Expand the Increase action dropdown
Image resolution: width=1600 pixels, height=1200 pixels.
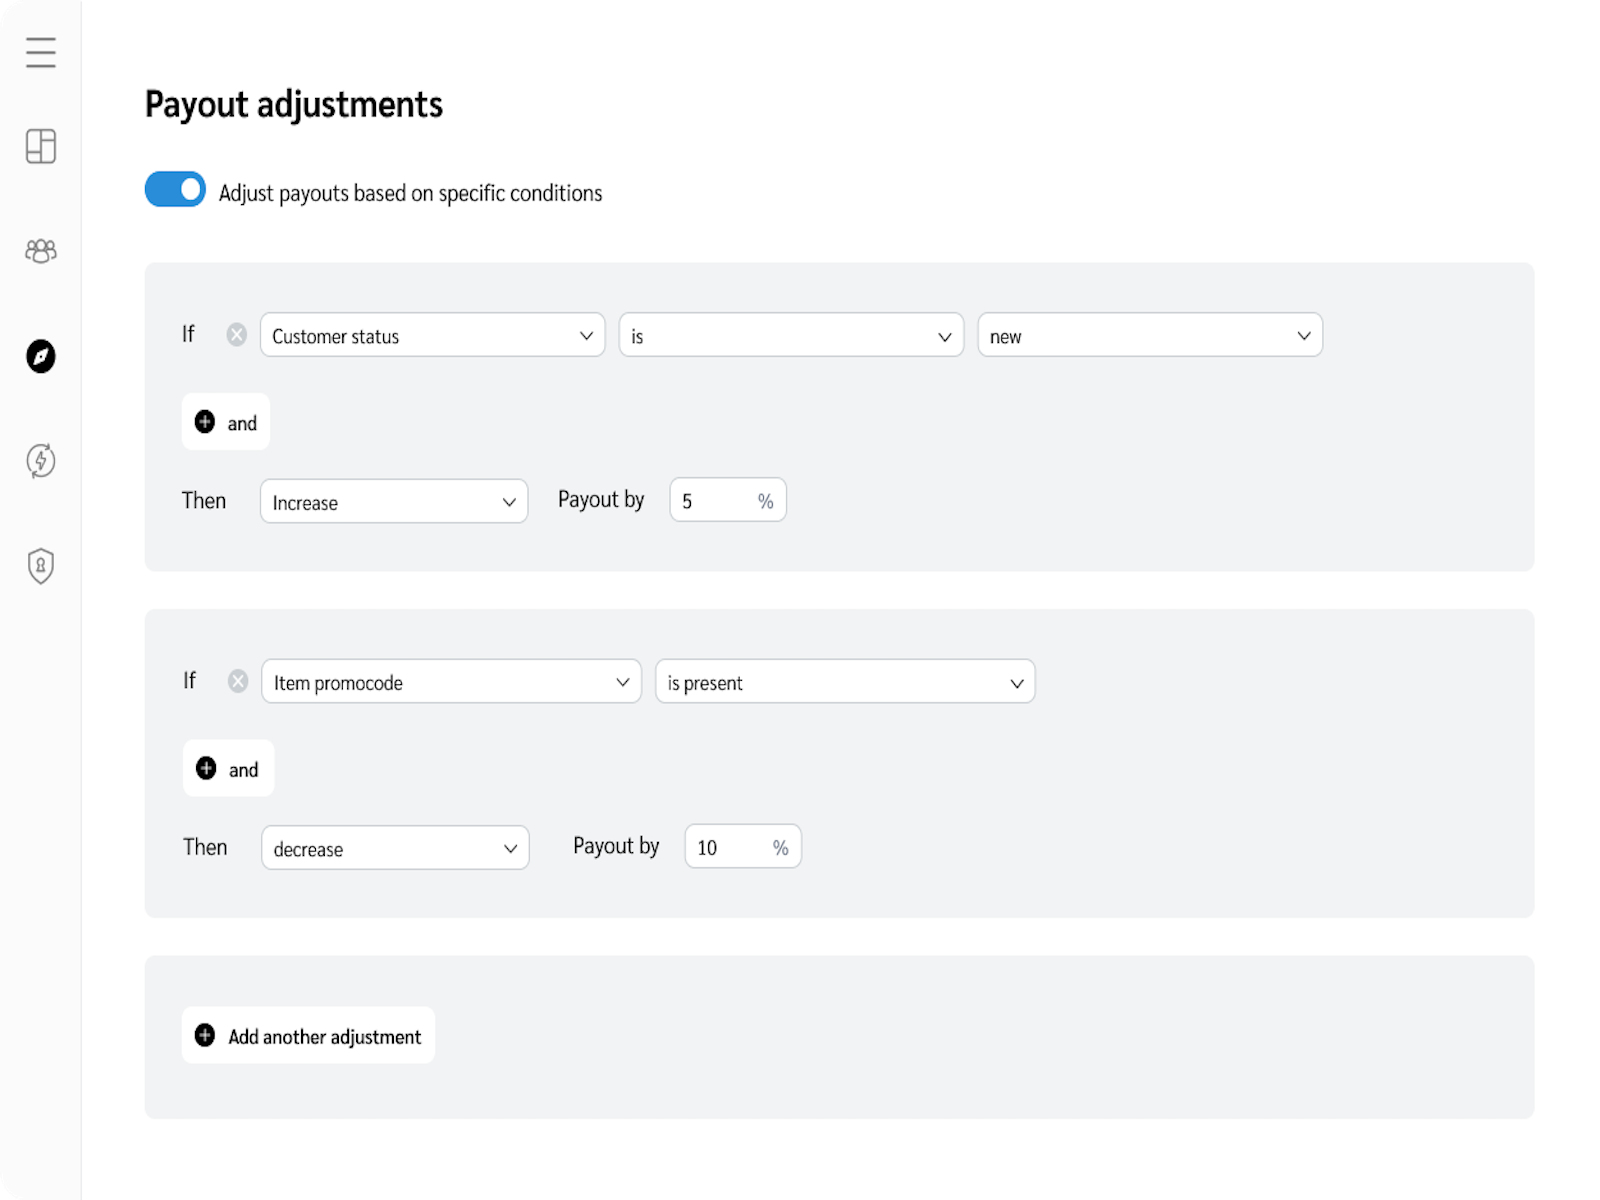[394, 501]
